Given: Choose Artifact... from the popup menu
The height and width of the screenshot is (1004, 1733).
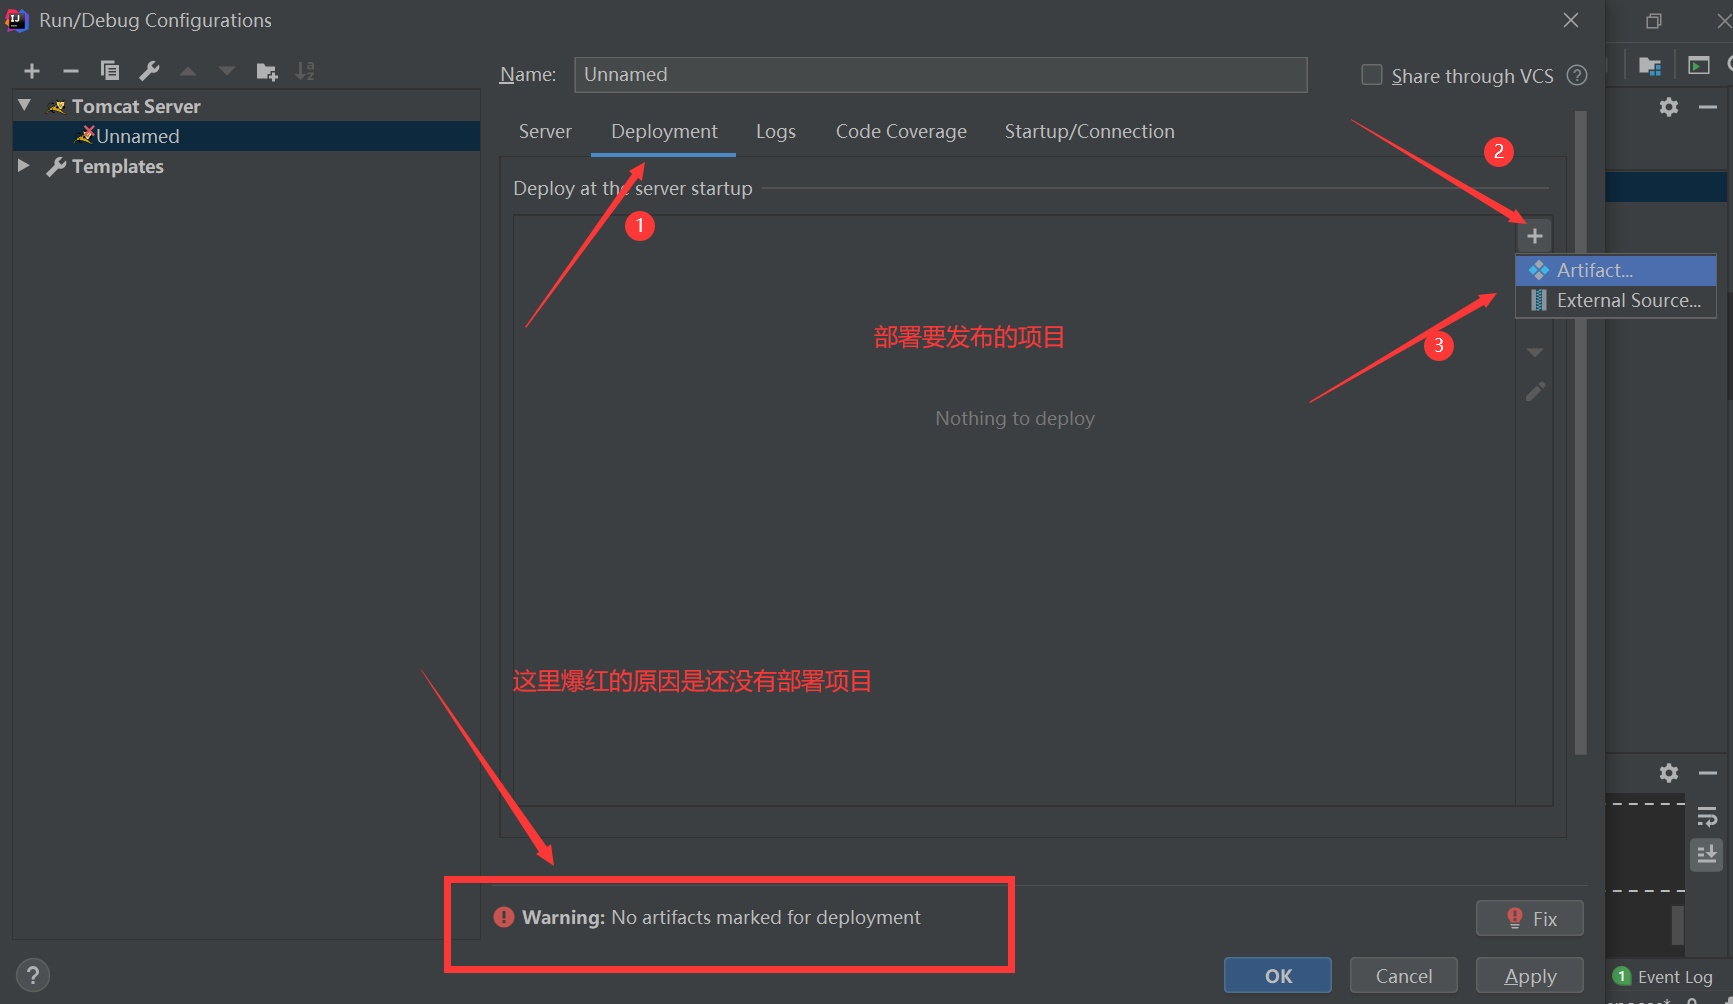Looking at the screenshot, I should pyautogui.click(x=1616, y=270).
